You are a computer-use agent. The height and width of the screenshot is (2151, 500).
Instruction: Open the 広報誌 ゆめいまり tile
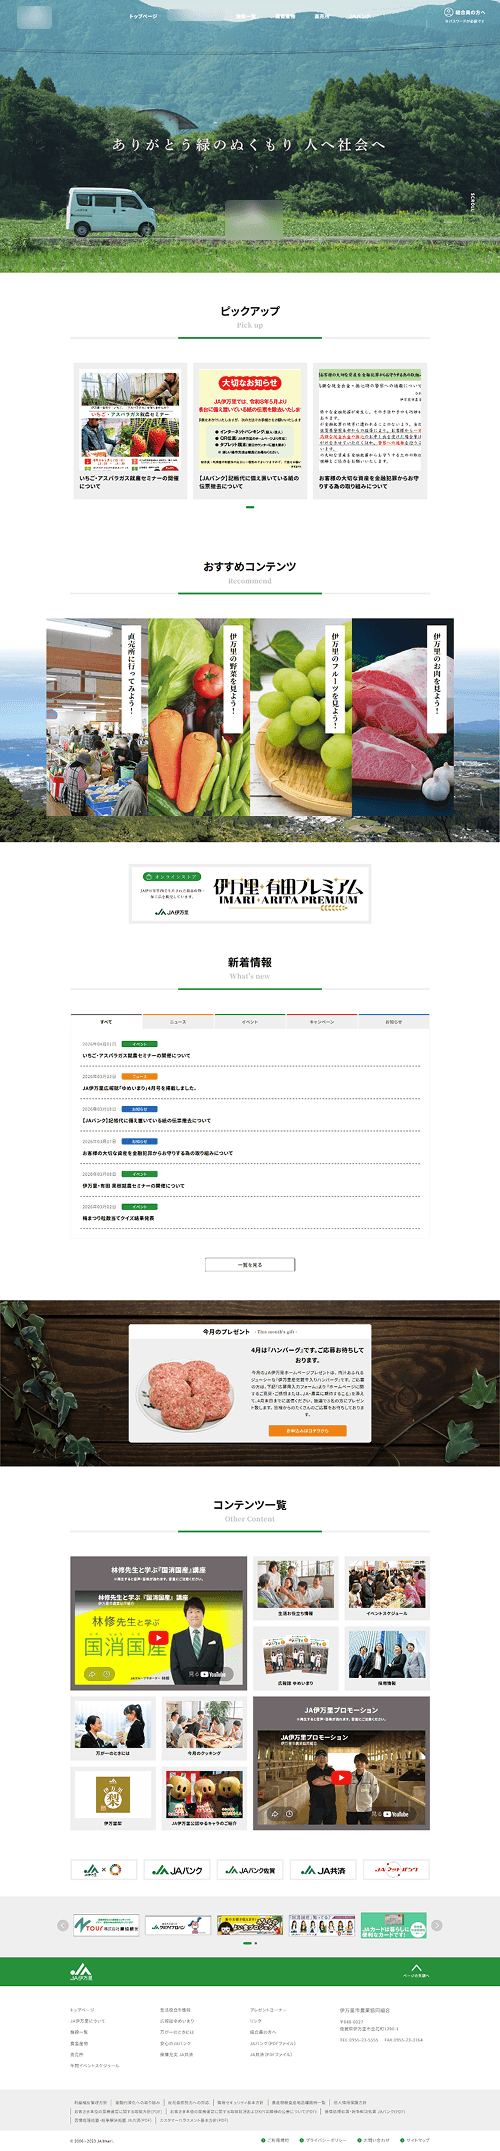click(x=295, y=1658)
